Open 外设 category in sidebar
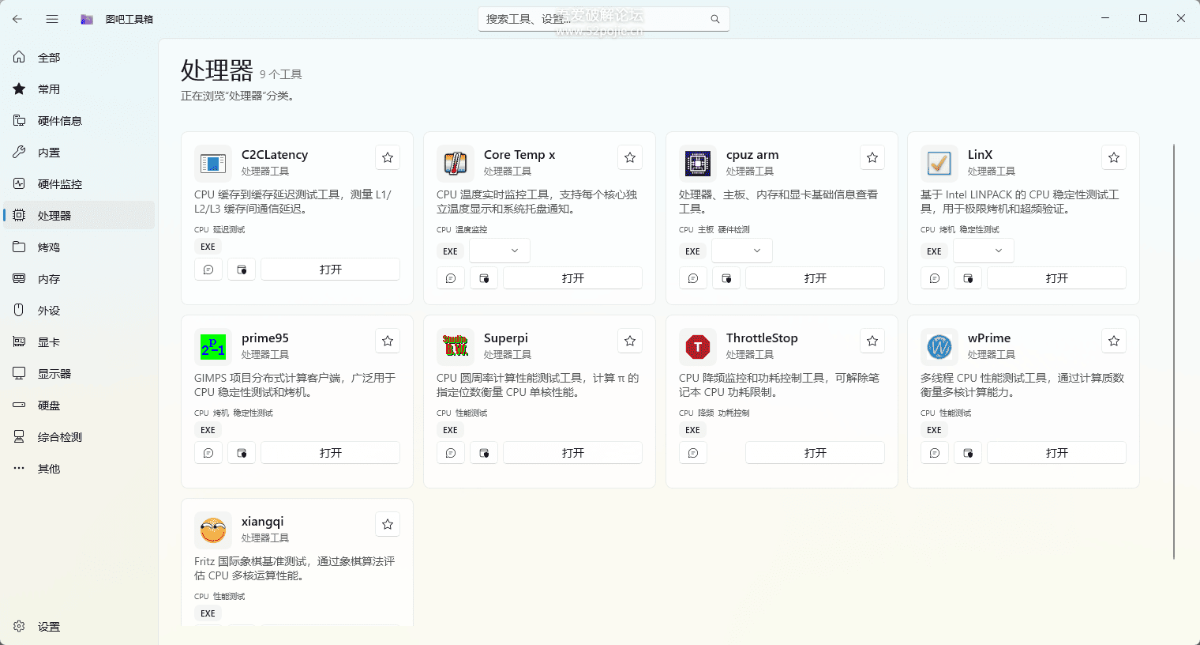Screen dimensions: 1200x645 (79, 311)
